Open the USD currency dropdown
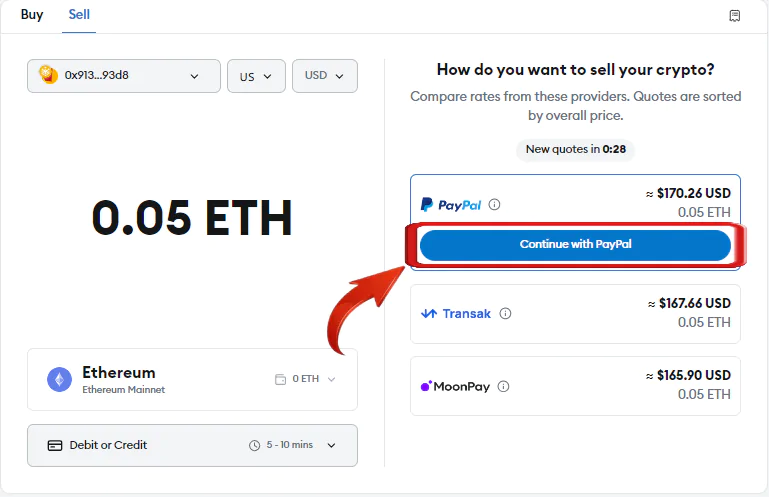The image size is (769, 497). pos(325,76)
